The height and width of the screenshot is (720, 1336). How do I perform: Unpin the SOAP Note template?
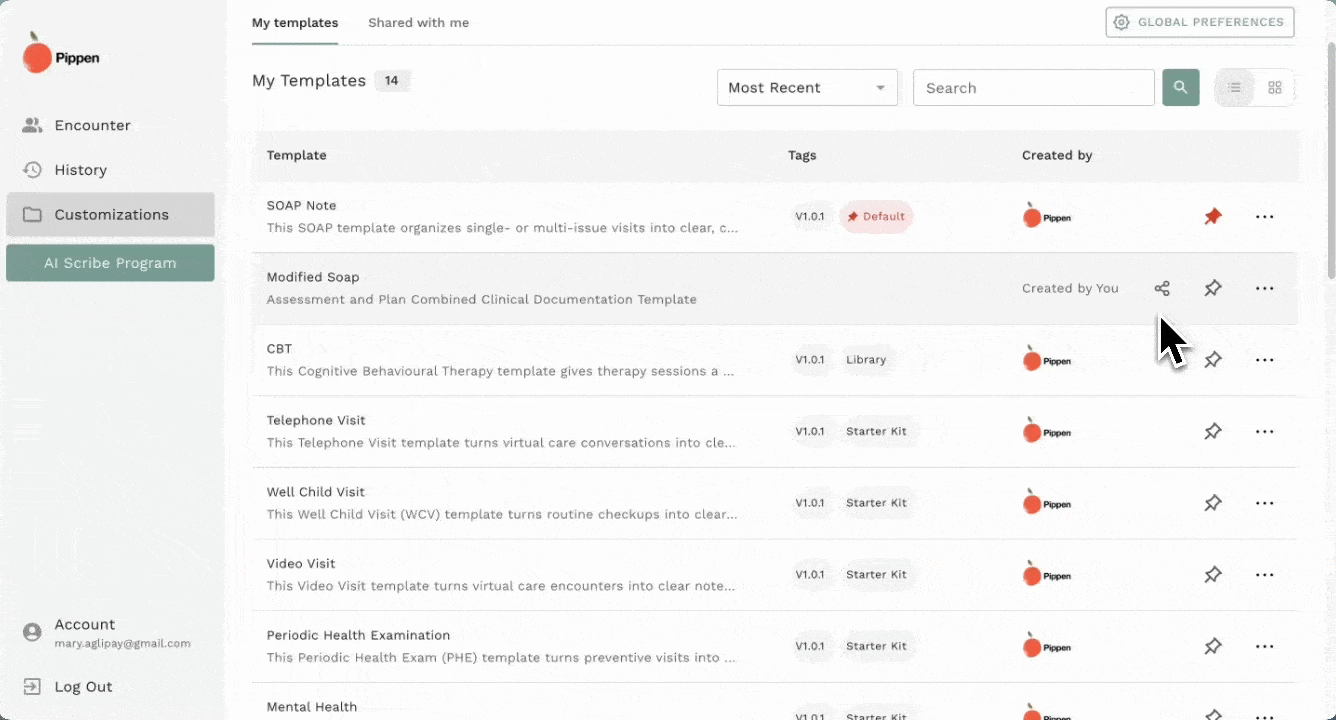(x=1213, y=217)
